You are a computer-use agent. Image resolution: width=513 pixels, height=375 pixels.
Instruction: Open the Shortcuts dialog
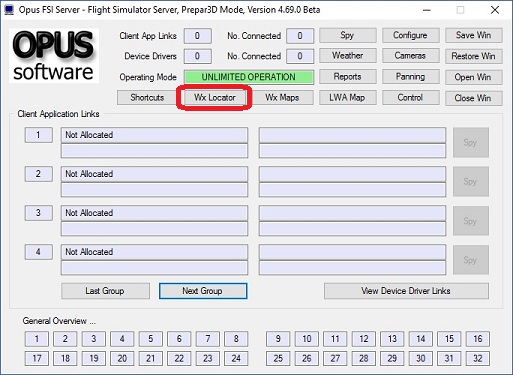[x=147, y=98]
